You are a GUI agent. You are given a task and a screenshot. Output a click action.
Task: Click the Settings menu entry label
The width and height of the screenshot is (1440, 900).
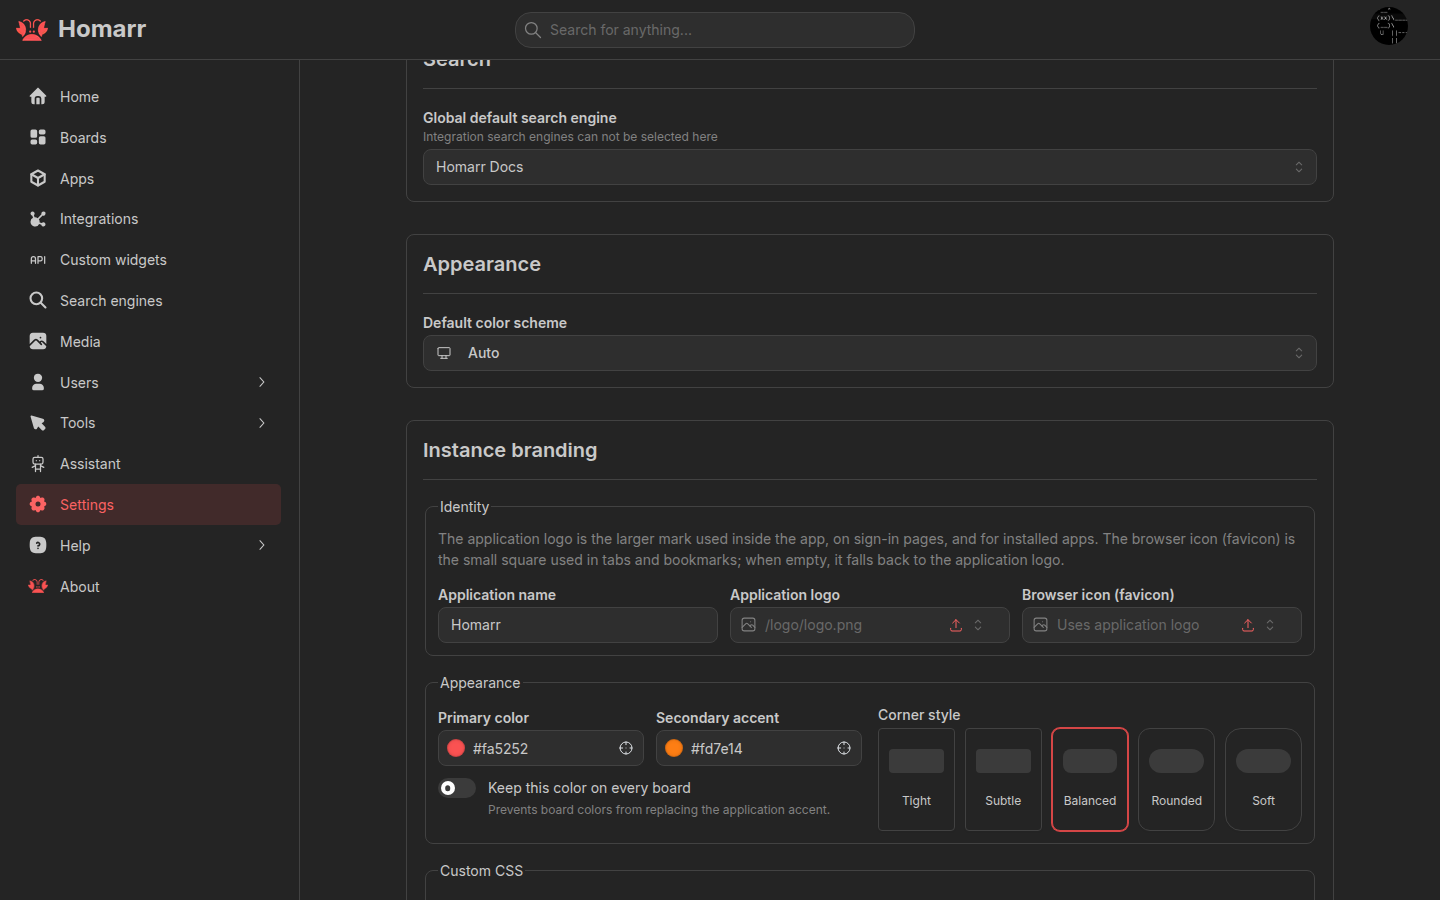pyautogui.click(x=87, y=505)
